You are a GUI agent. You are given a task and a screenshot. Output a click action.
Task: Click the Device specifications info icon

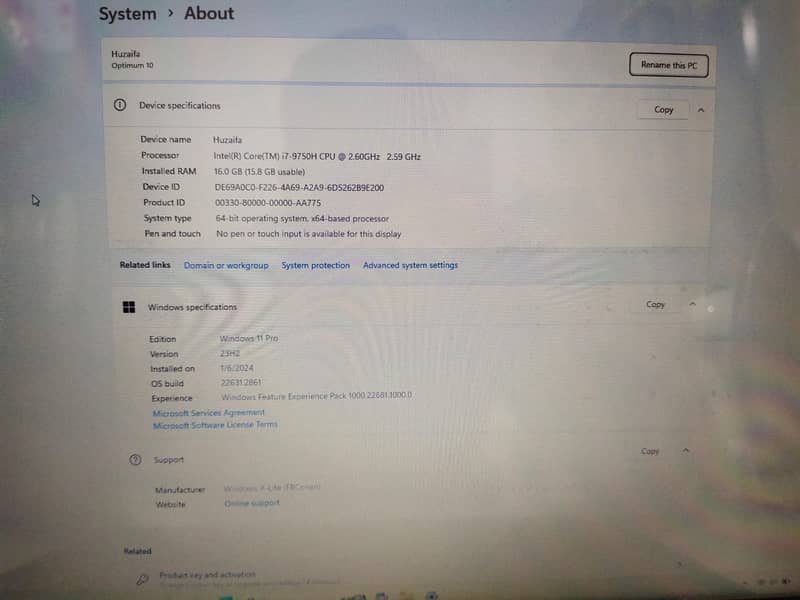[120, 105]
